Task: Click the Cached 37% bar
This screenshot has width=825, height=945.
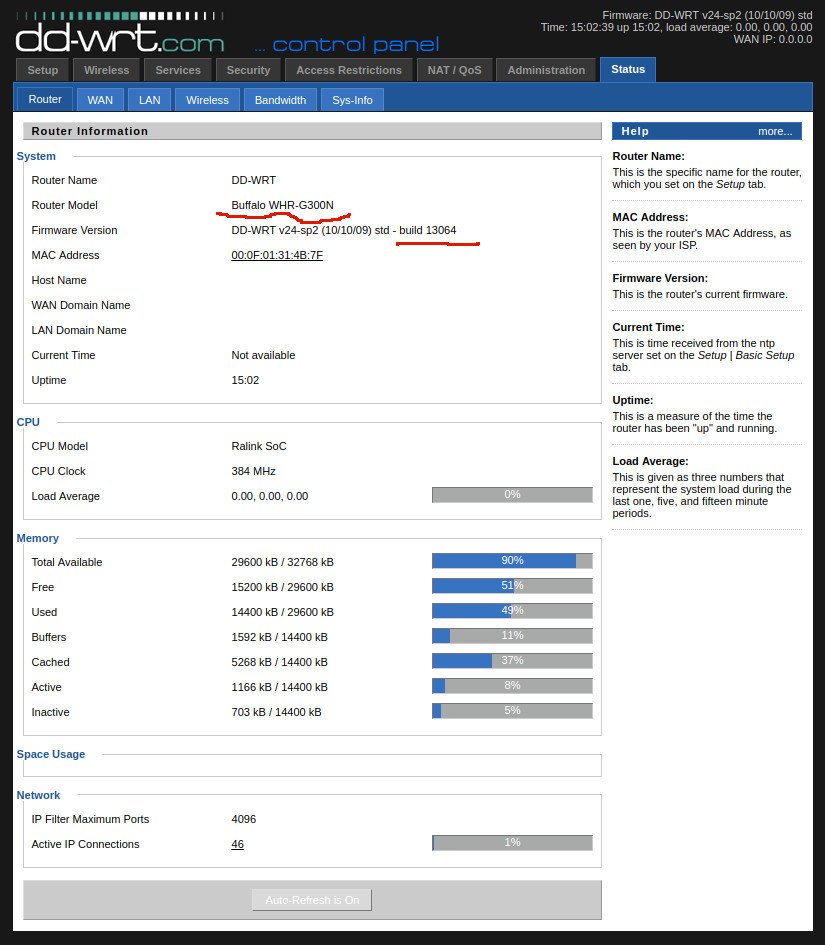Action: pyautogui.click(x=512, y=661)
